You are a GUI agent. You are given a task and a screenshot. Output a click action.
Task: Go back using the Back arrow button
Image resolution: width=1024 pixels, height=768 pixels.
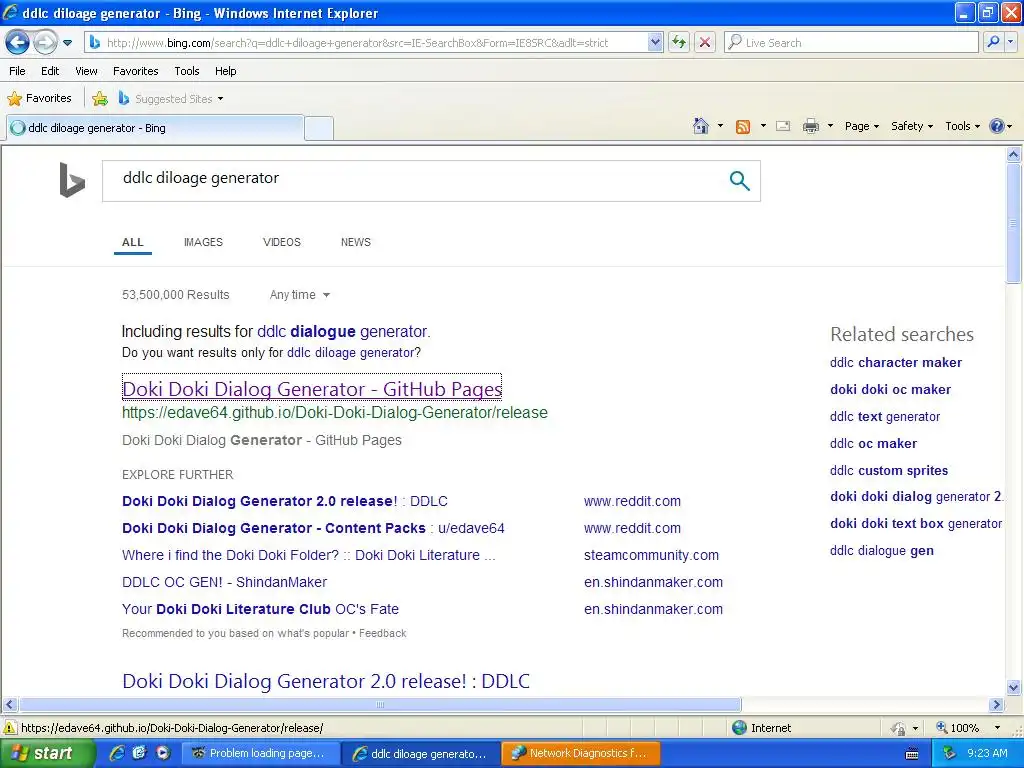click(18, 43)
